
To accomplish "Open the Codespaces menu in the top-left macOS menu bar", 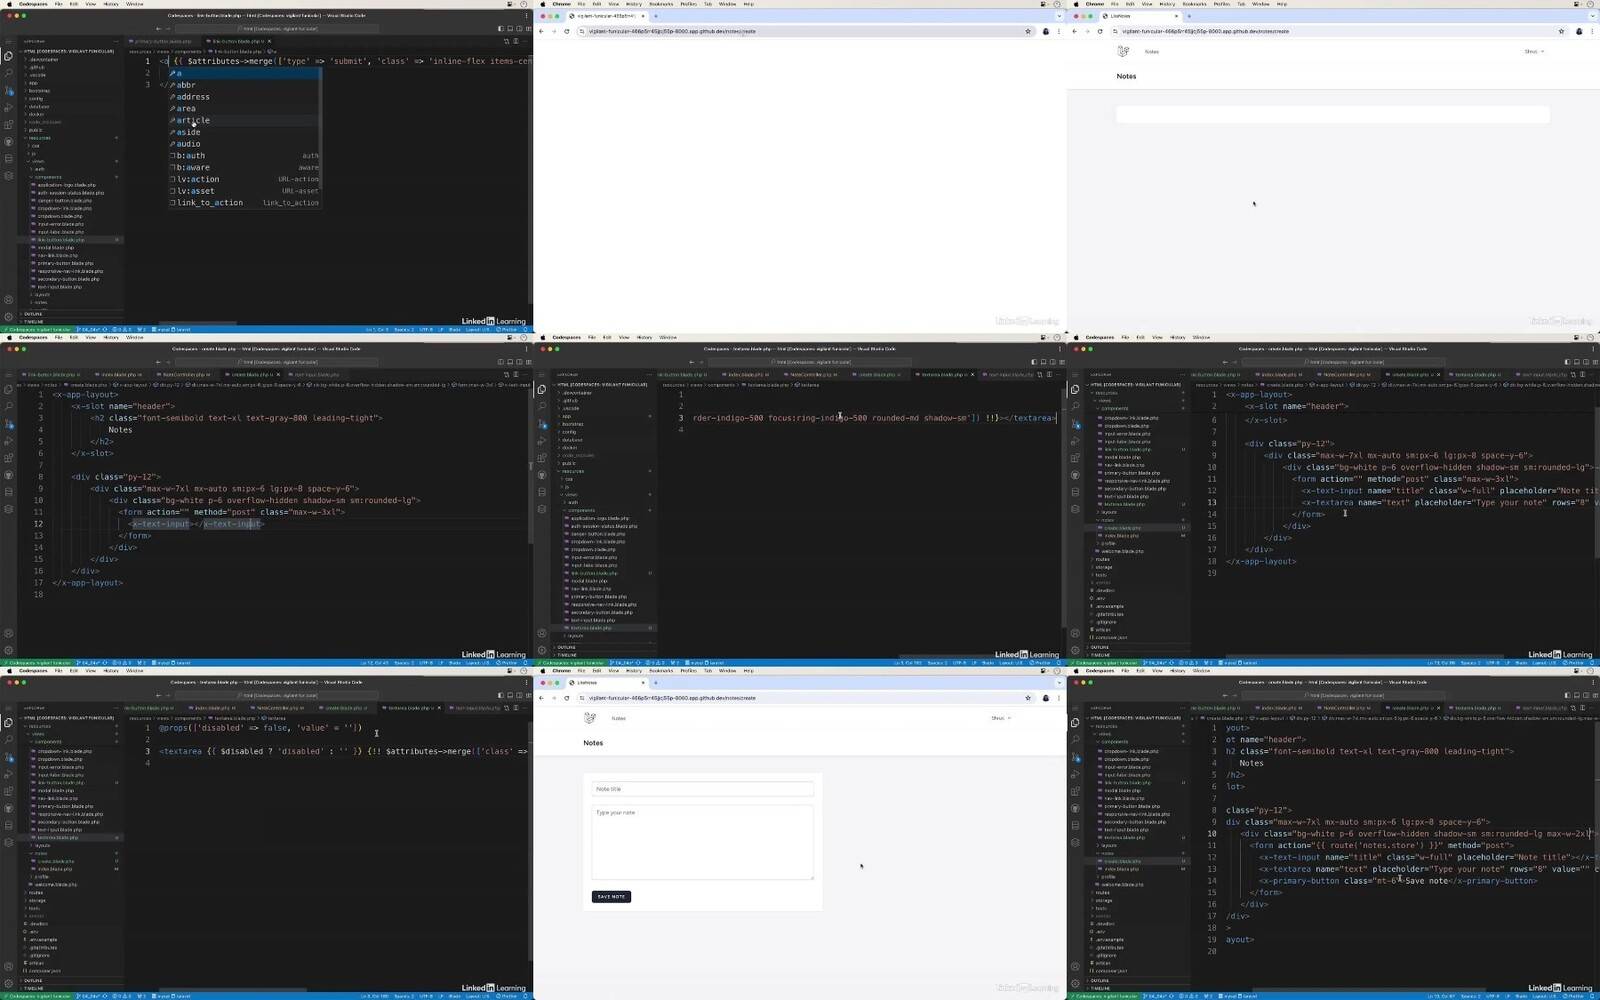I will (33, 4).
